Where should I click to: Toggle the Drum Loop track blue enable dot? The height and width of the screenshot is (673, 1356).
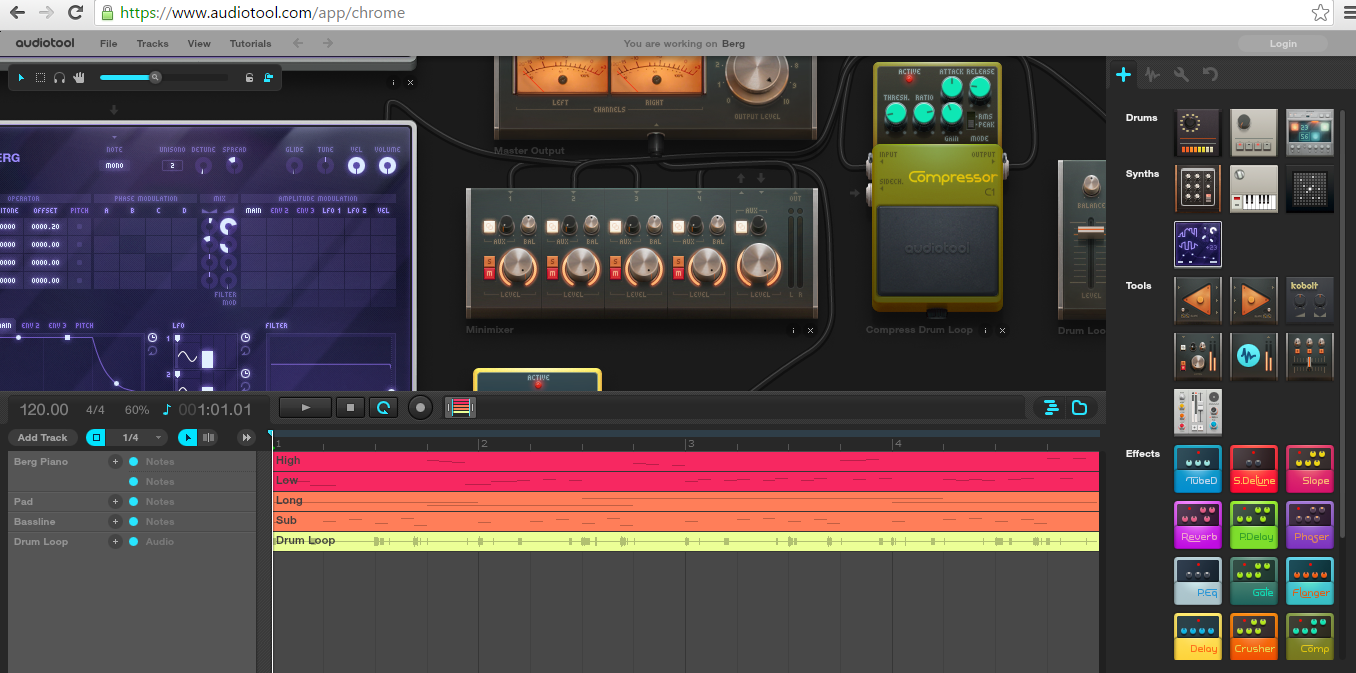pos(133,542)
